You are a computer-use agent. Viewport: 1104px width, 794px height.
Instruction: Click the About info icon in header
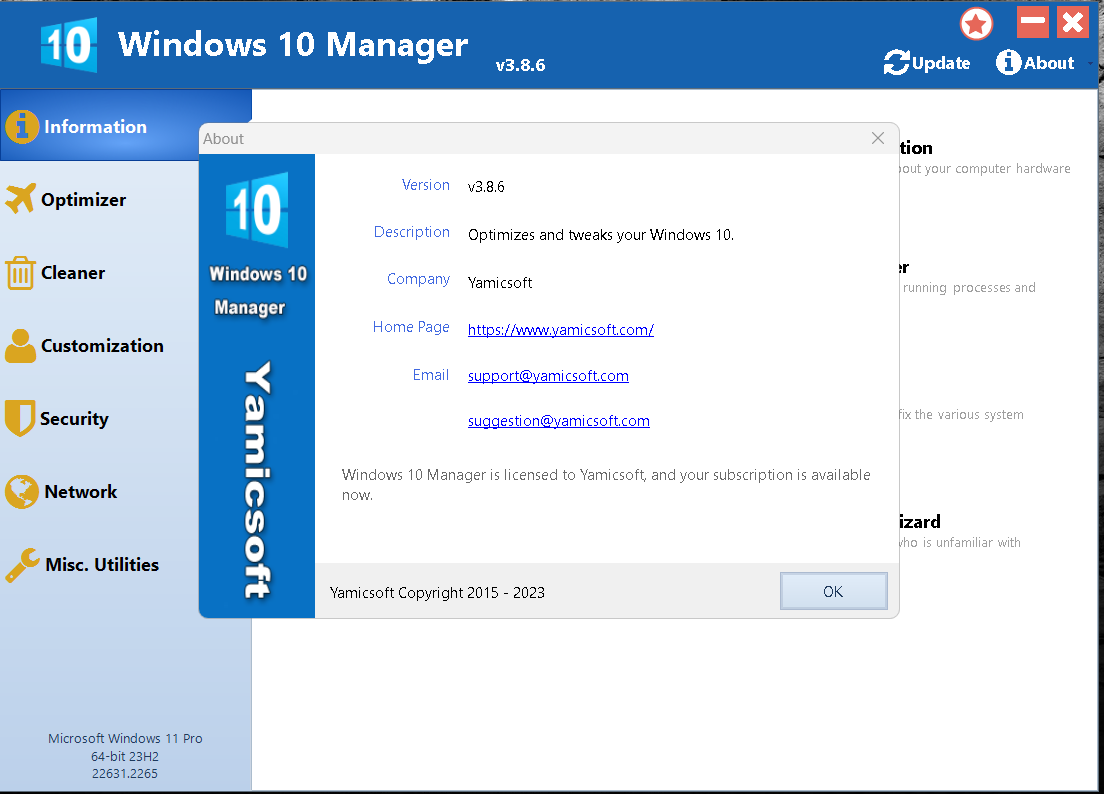[1008, 62]
